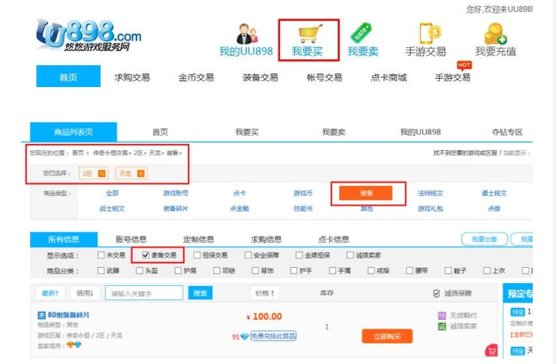This screenshot has height=364, width=556.
Task: Select 游戏账号 product type
Action: pyautogui.click(x=176, y=193)
